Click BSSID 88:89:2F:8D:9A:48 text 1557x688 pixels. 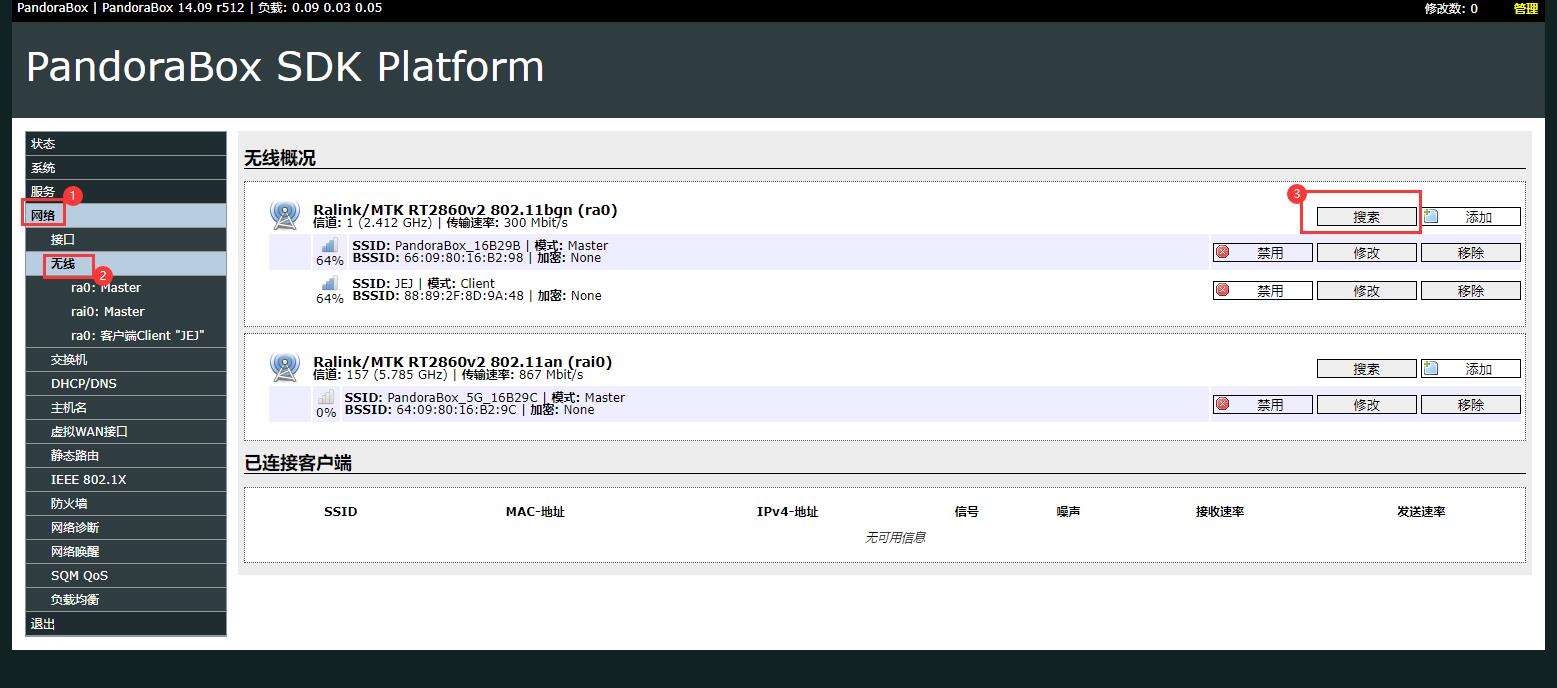click(x=438, y=296)
